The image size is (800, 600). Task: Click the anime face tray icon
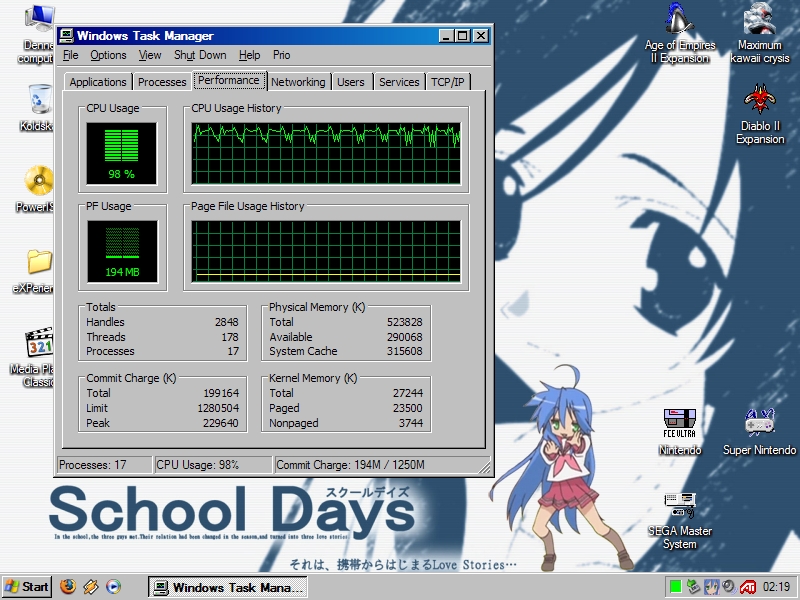711,587
